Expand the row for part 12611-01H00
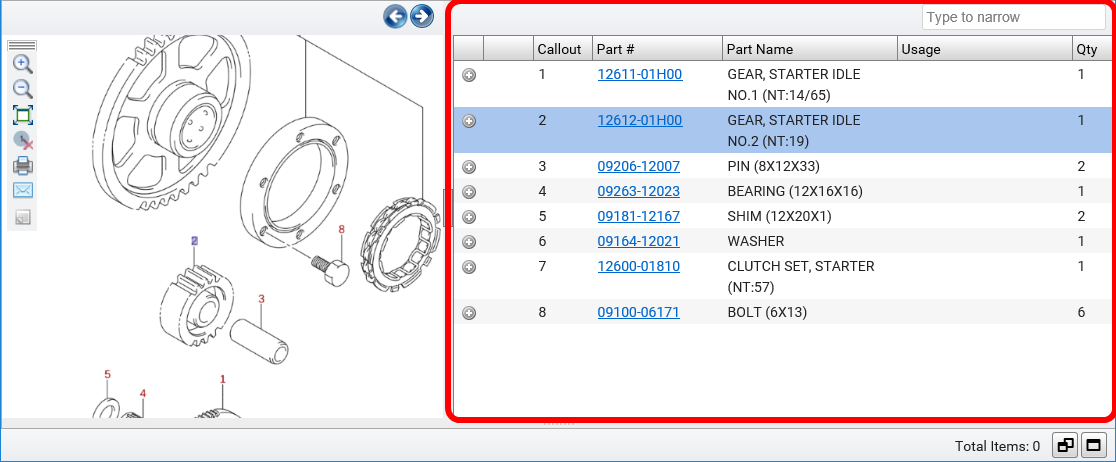This screenshot has width=1116, height=462. 469,75
